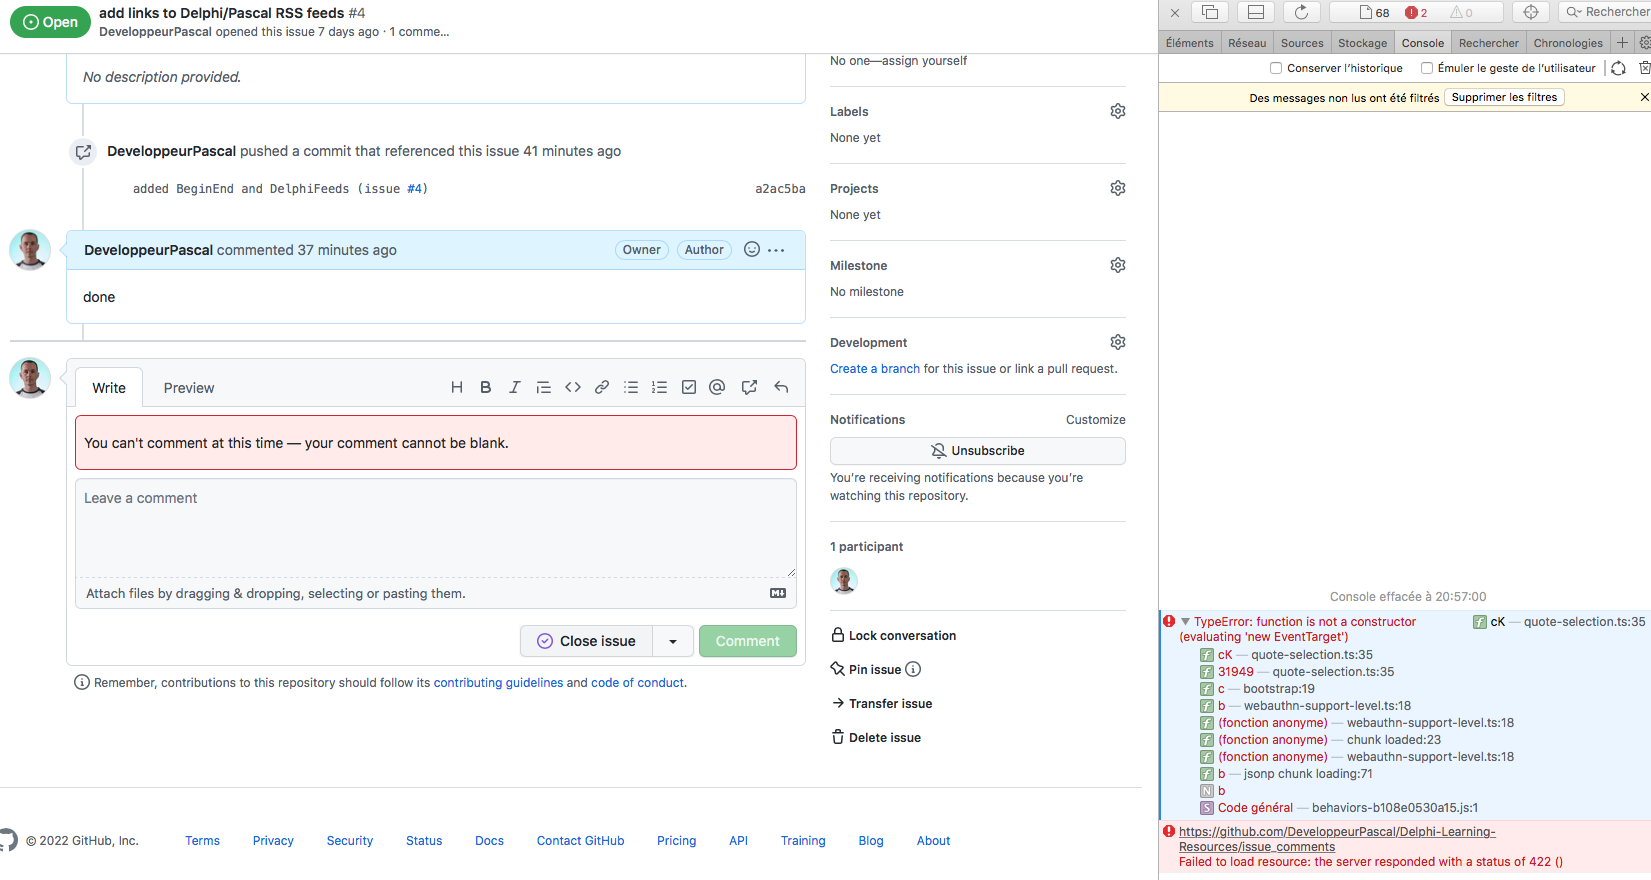This screenshot has height=880, width=1651.
Task: Insert numbered list in comment
Action: click(x=660, y=388)
